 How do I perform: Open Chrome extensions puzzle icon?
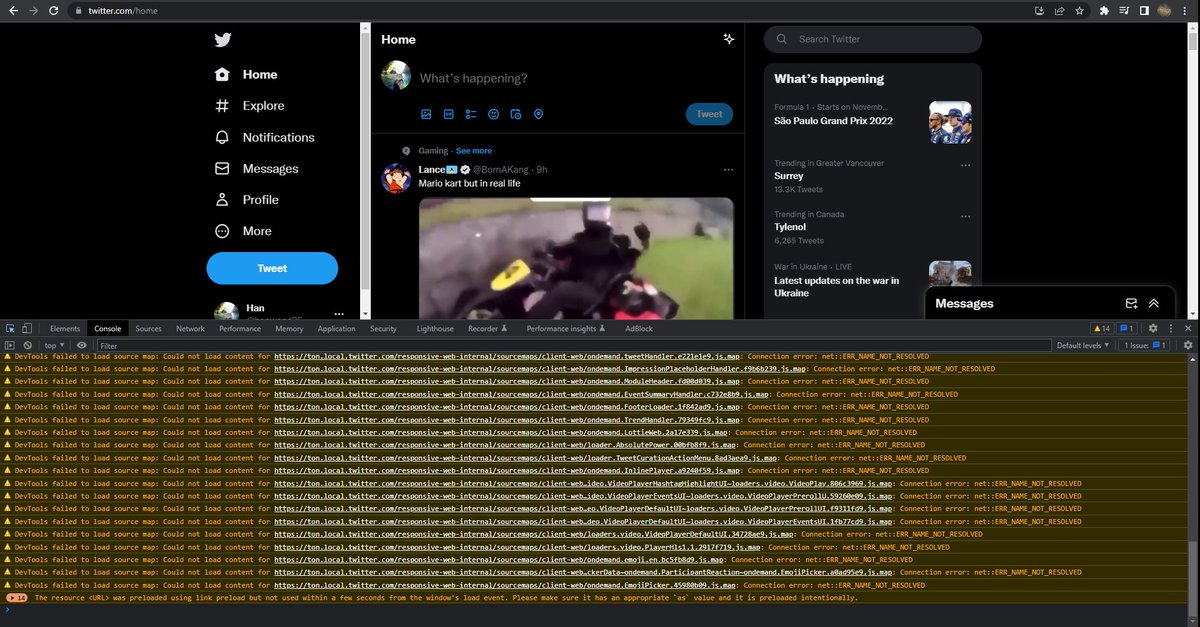[1104, 10]
